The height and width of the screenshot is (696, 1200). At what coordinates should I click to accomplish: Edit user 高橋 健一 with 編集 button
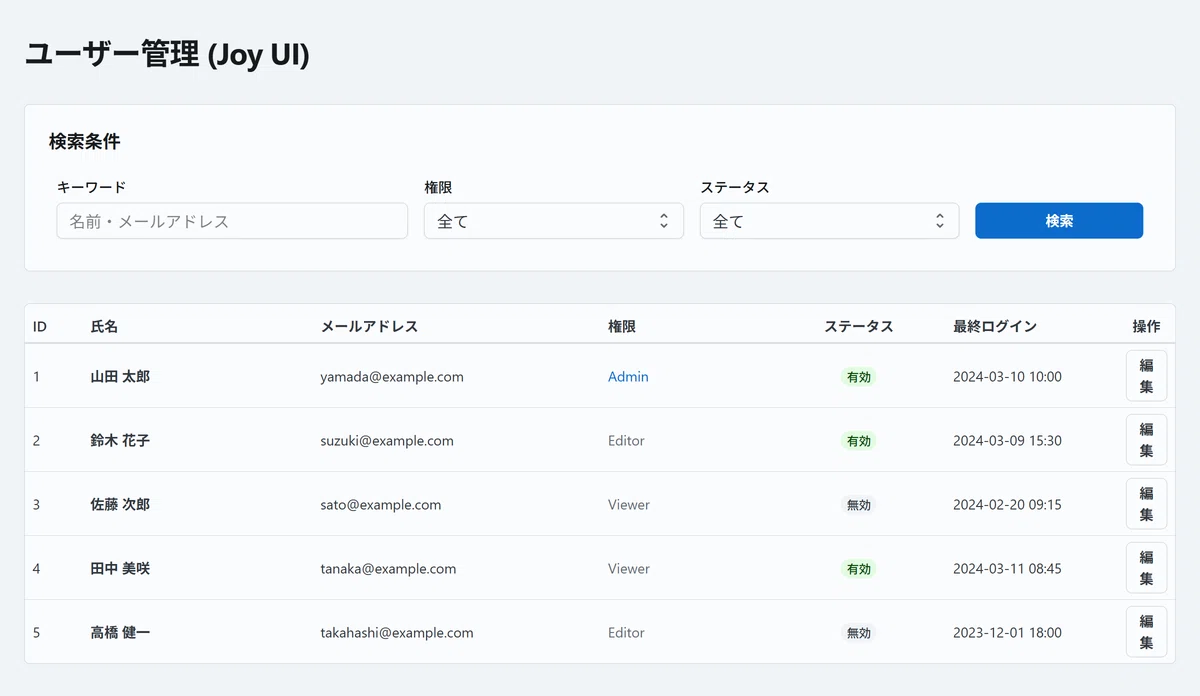click(x=1146, y=632)
